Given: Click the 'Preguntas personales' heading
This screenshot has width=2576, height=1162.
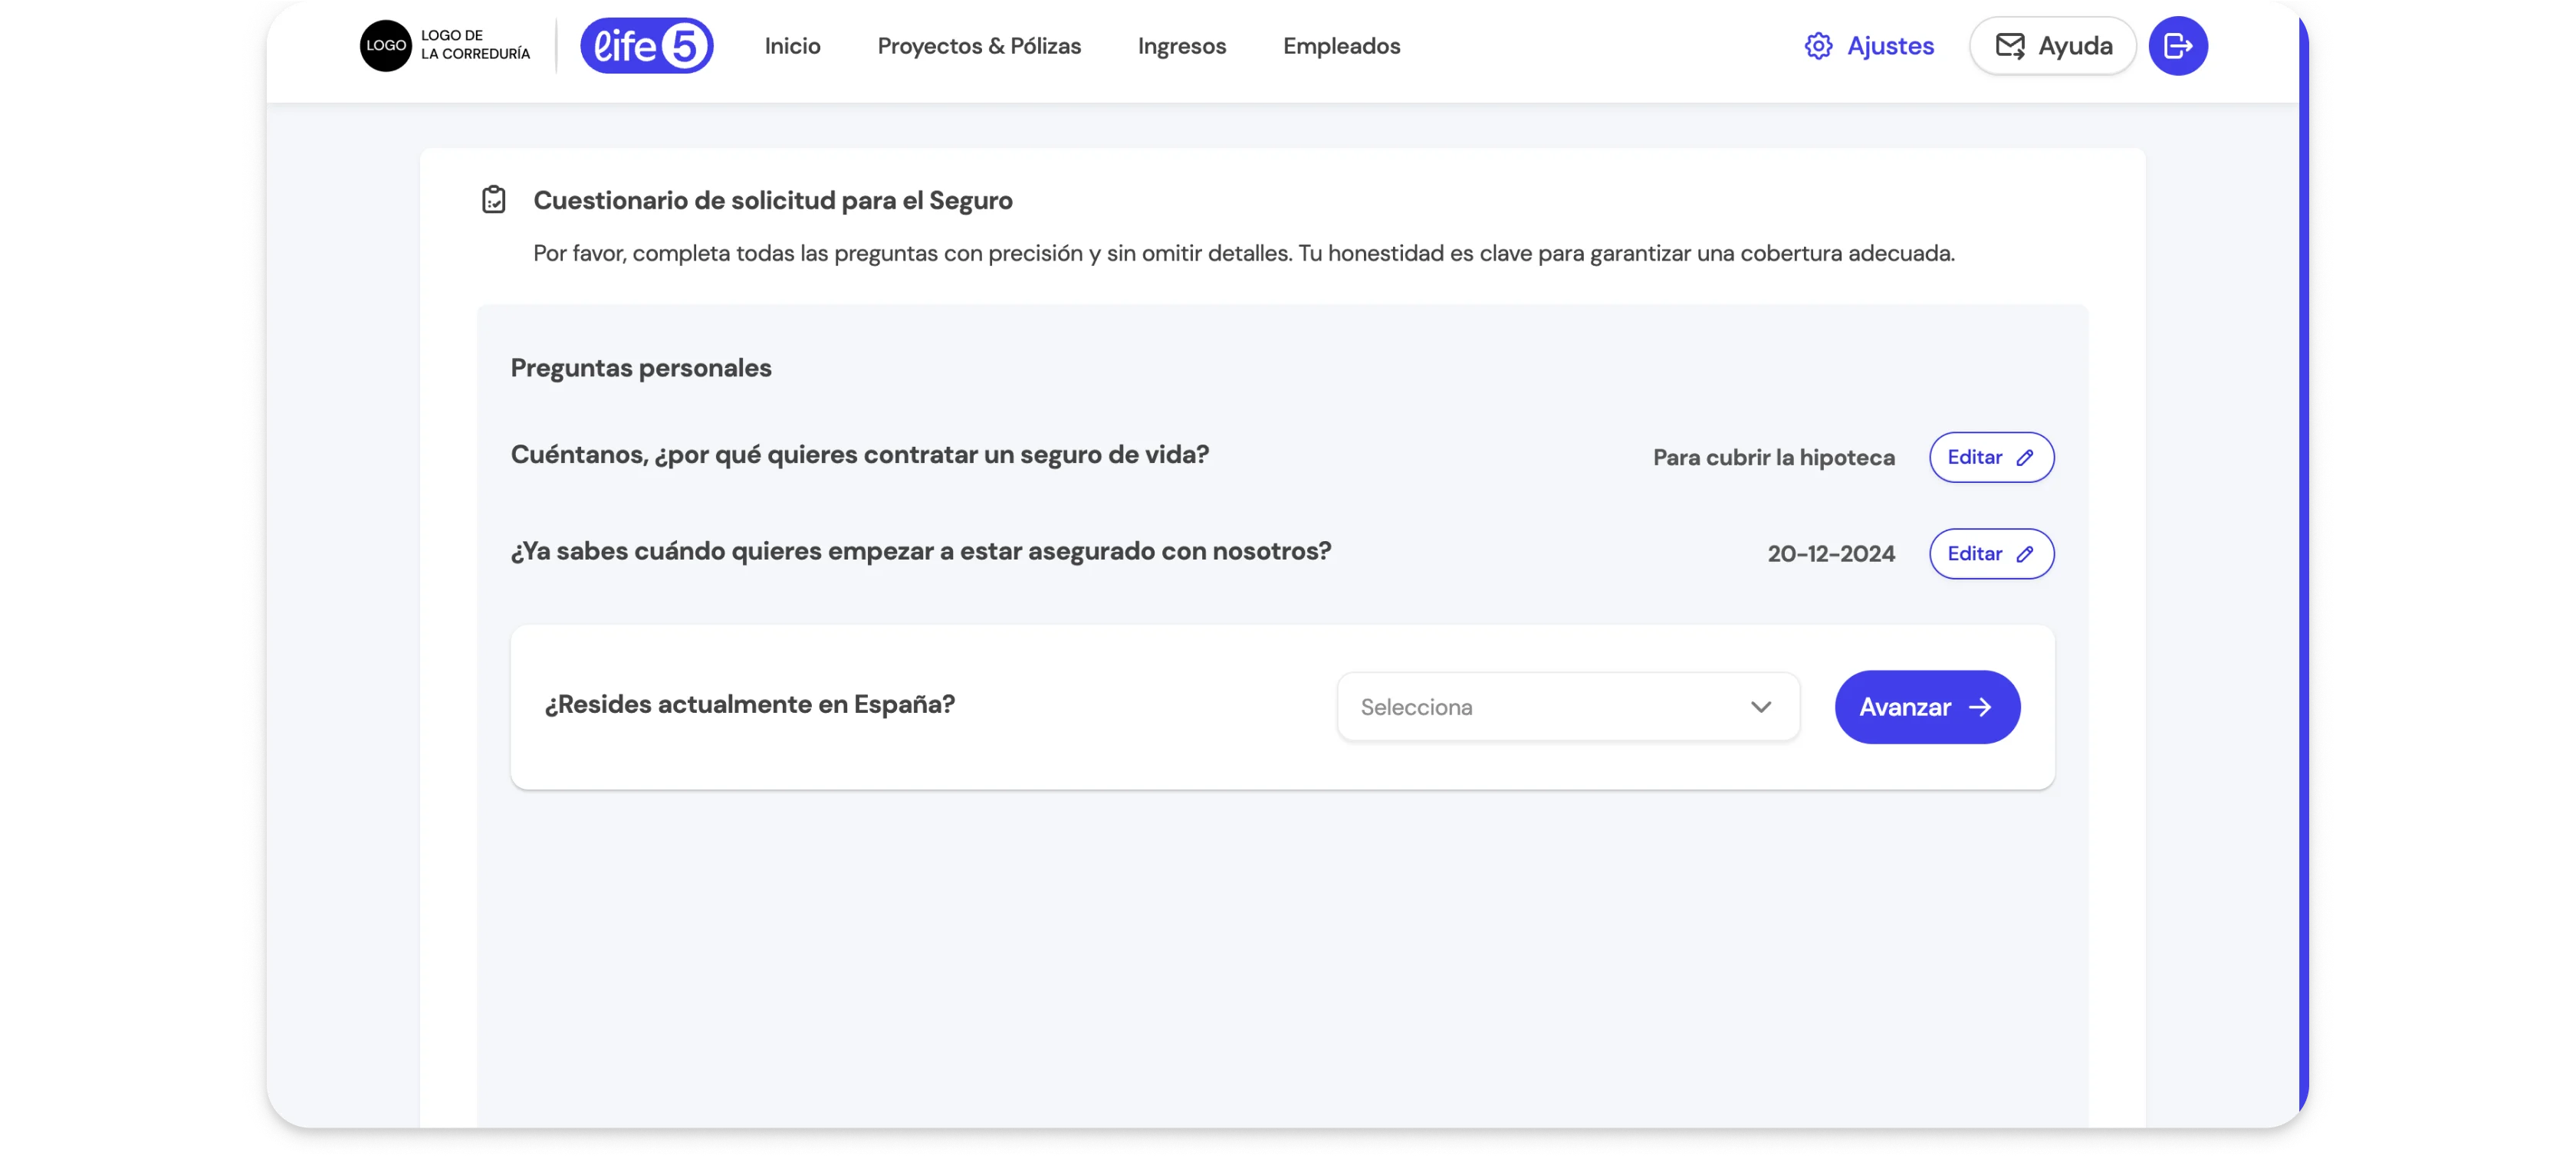Looking at the screenshot, I should click(x=641, y=368).
